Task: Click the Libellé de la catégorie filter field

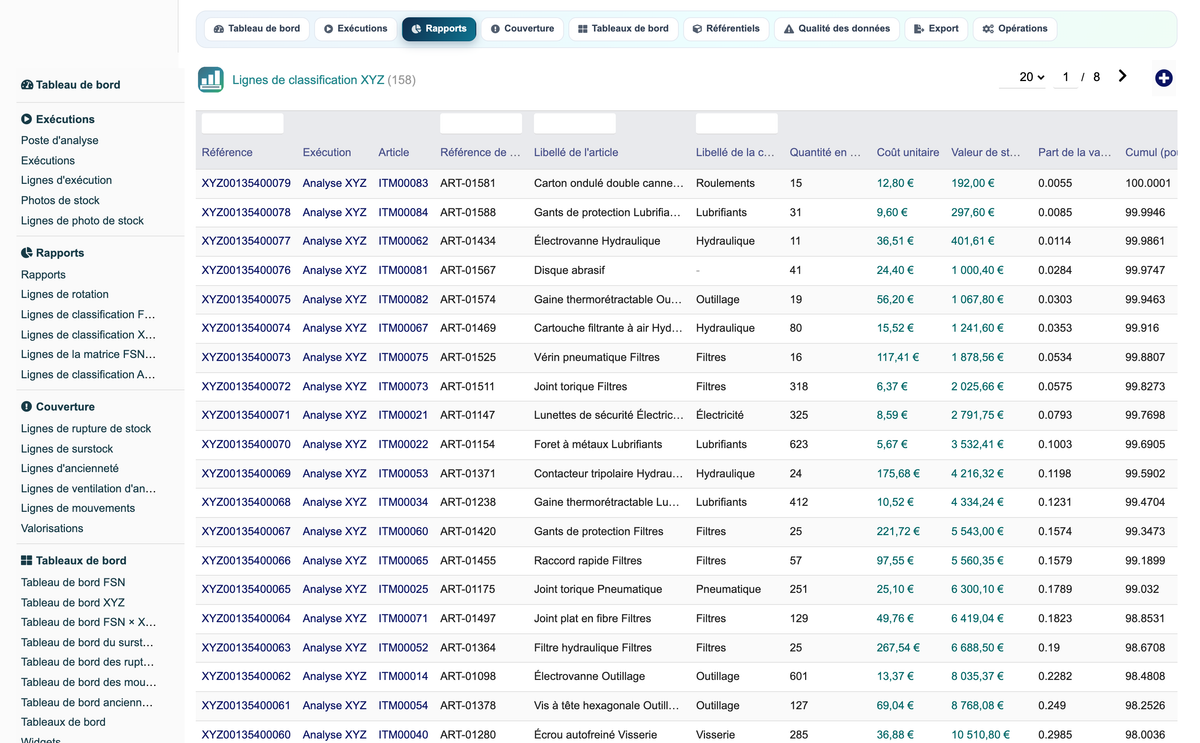Action: [737, 123]
